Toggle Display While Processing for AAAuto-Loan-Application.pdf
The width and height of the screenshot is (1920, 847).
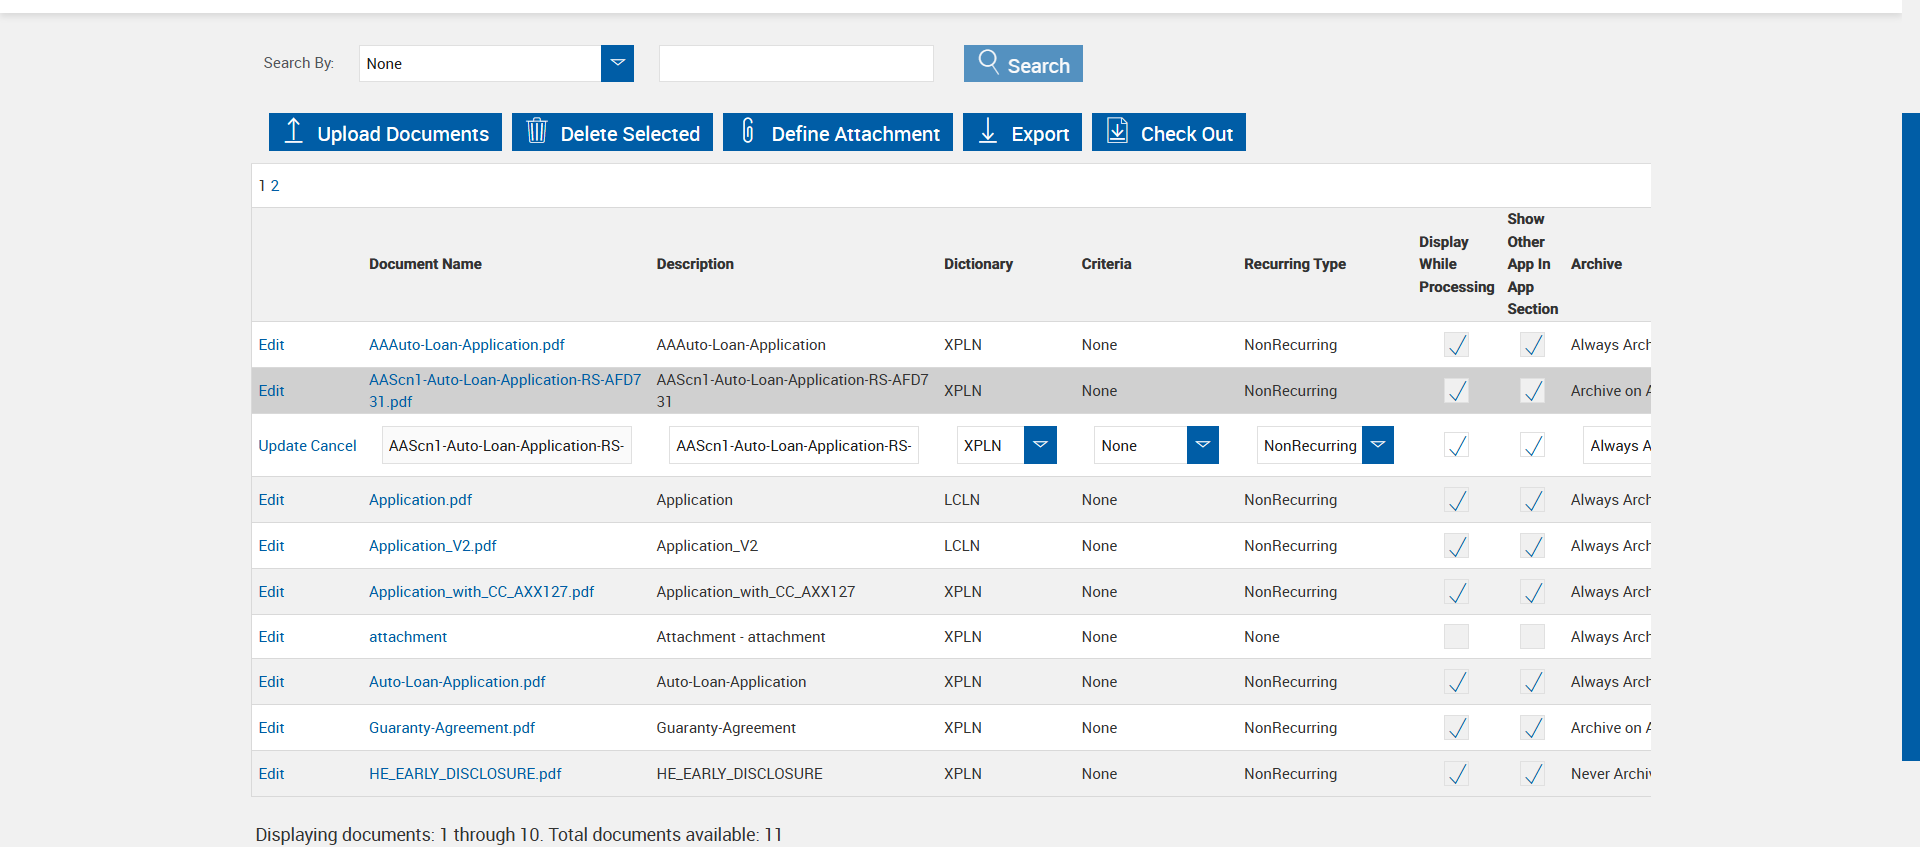pos(1456,345)
